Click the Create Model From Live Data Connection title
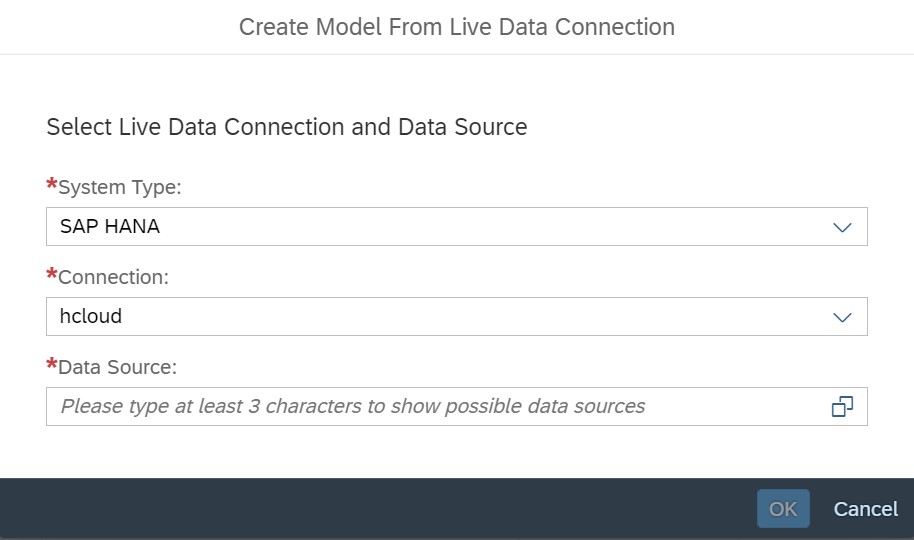 (457, 27)
